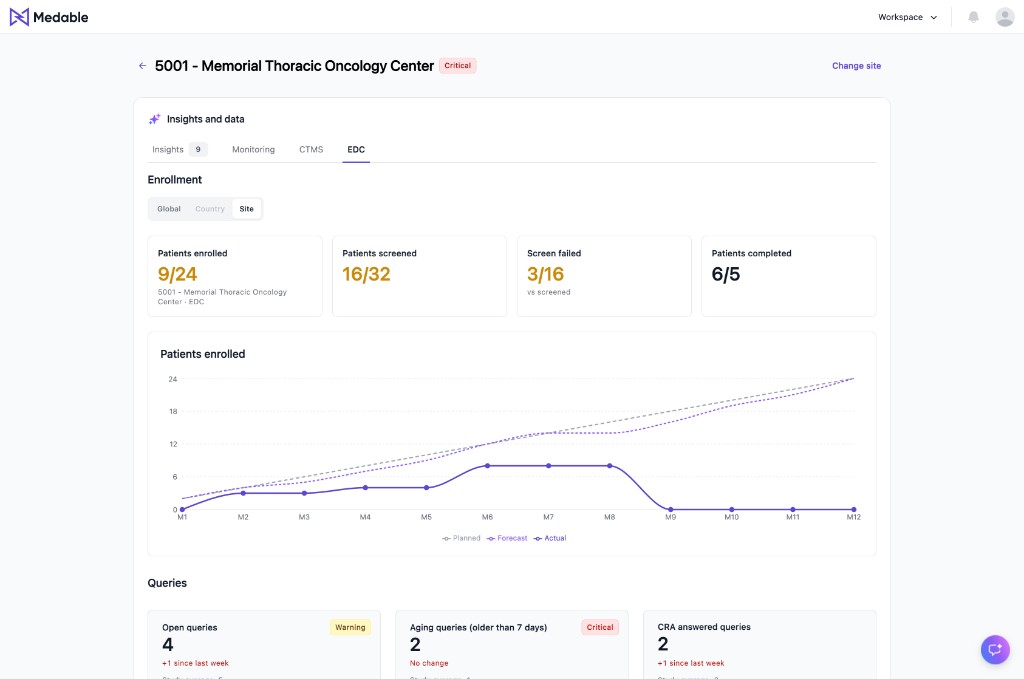This screenshot has height=679, width=1024.
Task: Select the EDC tab
Action: [356, 150]
